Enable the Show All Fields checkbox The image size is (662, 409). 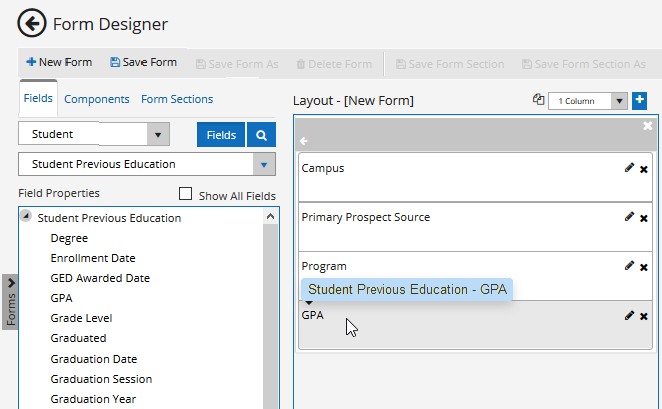click(x=185, y=195)
